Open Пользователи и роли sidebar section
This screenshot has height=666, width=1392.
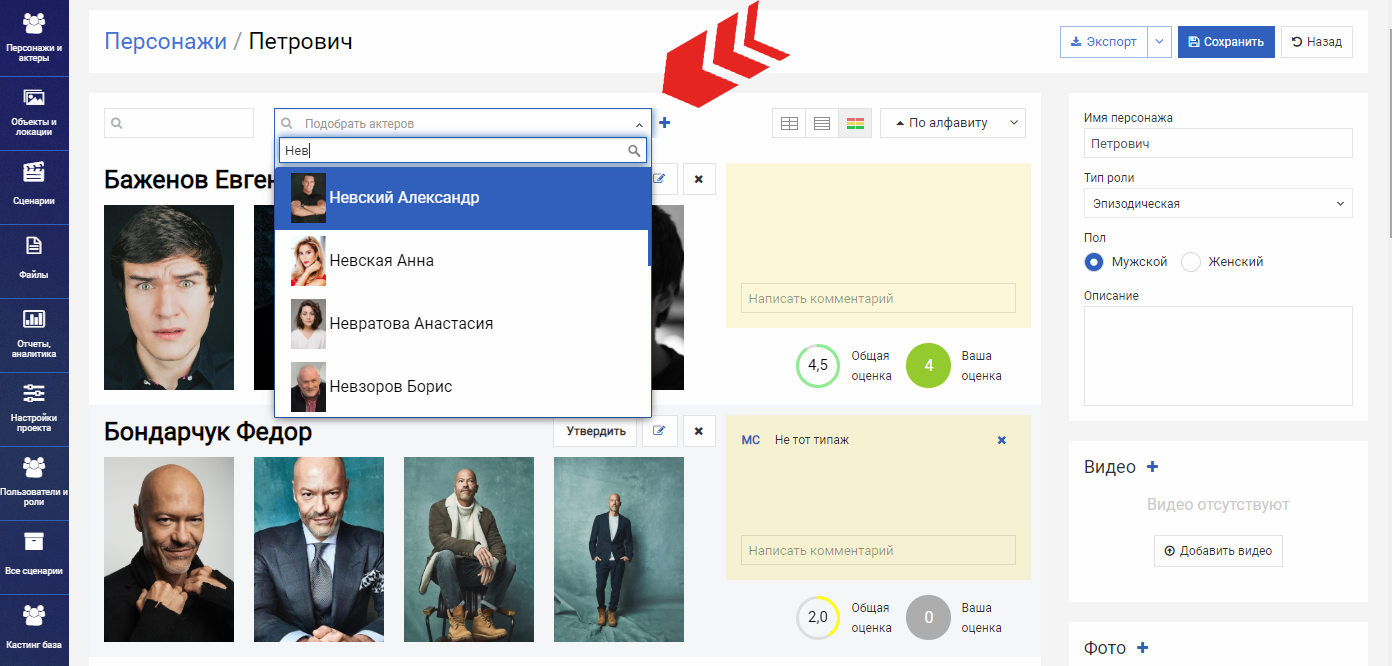[34, 483]
